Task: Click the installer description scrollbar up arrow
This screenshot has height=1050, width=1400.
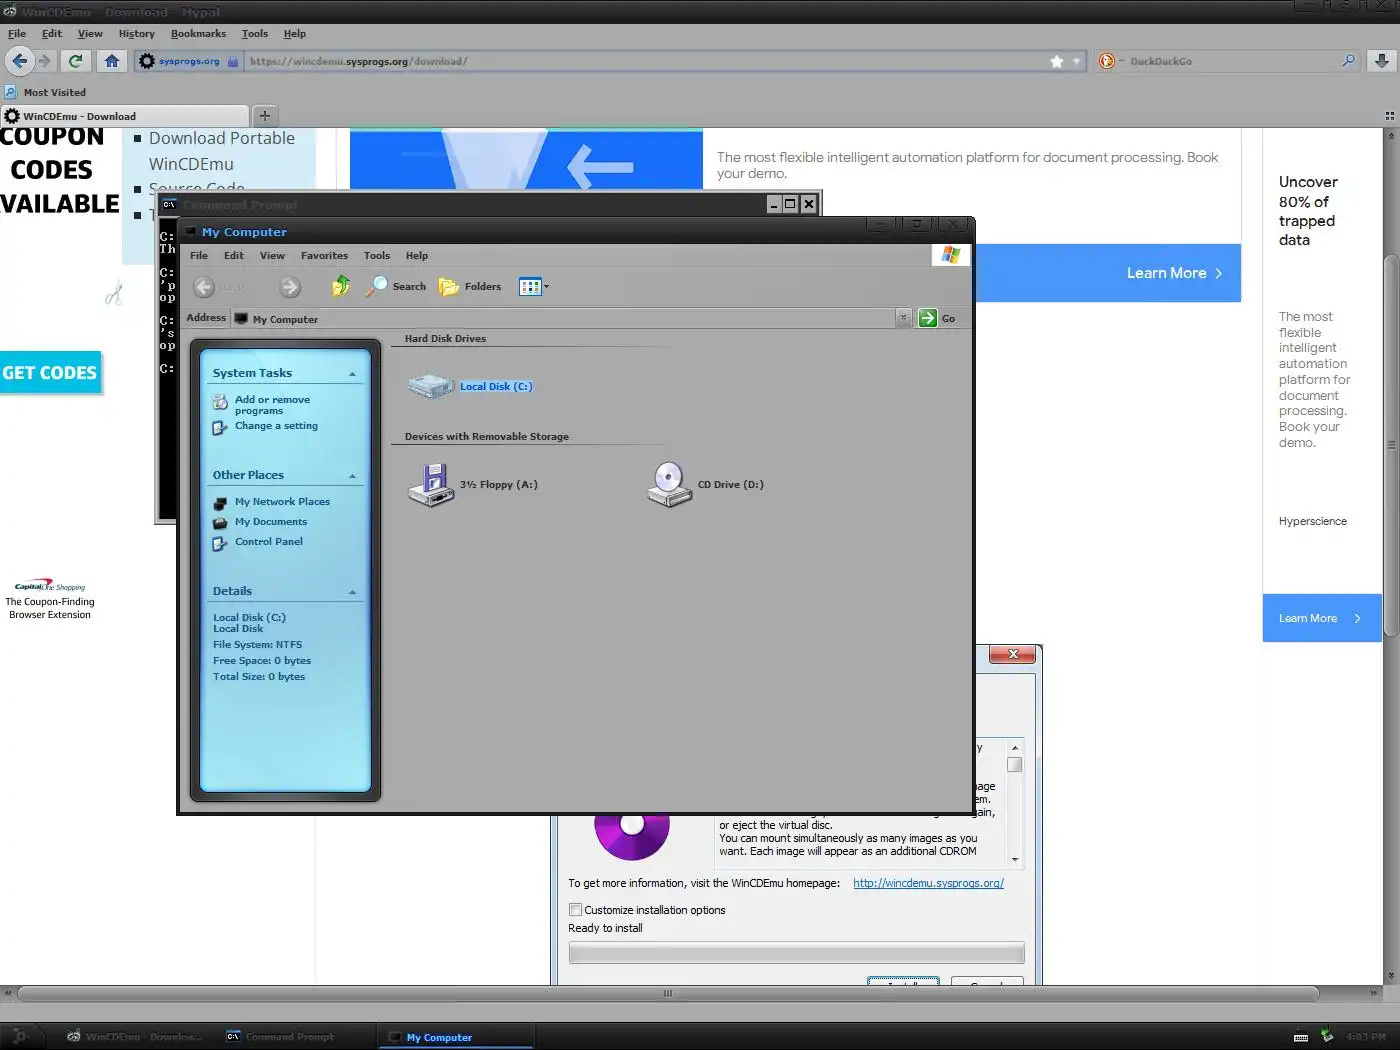Action: pos(1015,748)
